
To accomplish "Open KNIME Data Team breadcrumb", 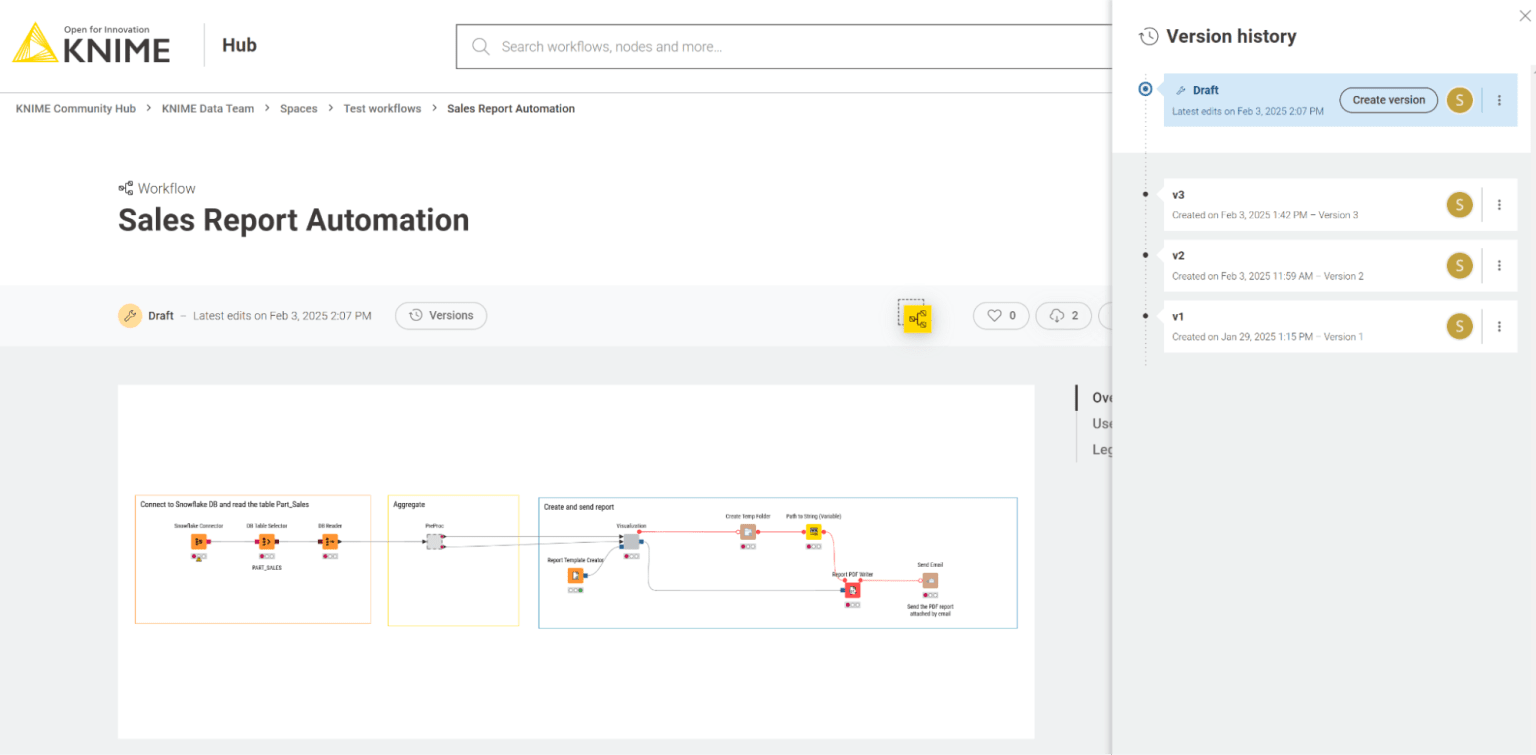I will point(208,108).
